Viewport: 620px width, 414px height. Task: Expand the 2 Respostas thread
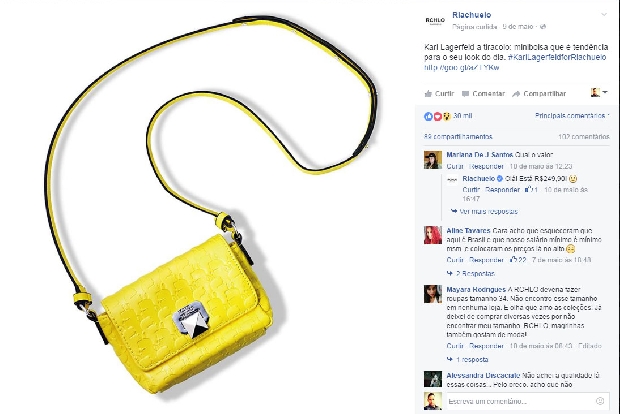[471, 273]
